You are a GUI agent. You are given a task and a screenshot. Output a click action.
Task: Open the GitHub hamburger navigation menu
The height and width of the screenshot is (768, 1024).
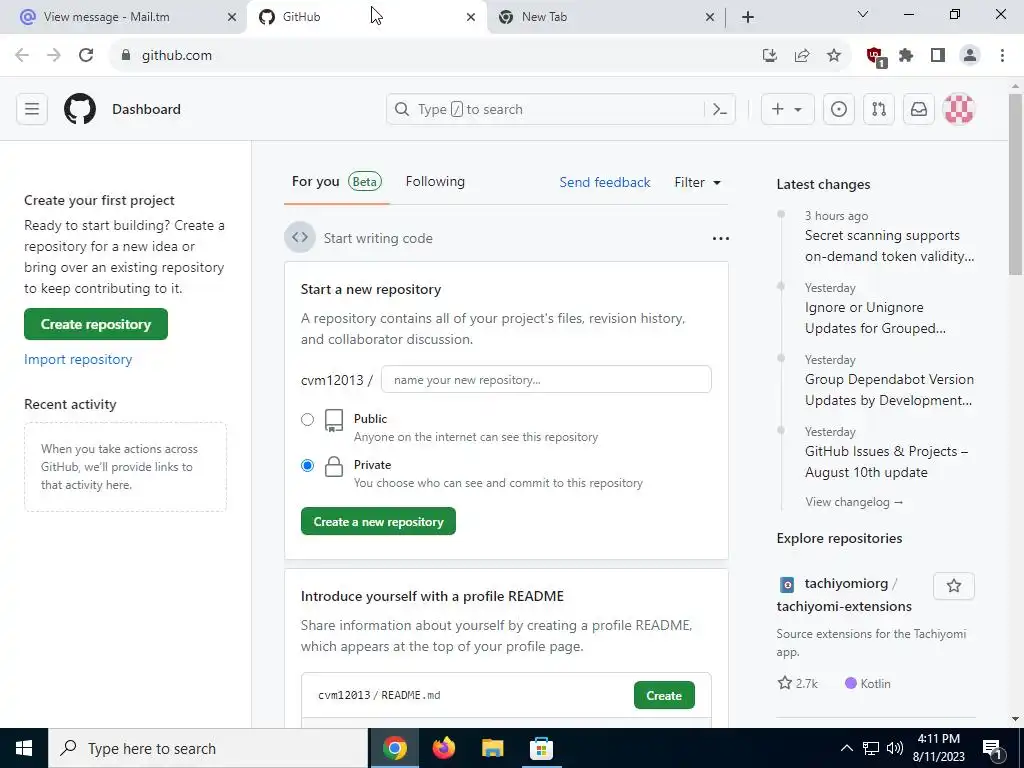click(x=32, y=109)
